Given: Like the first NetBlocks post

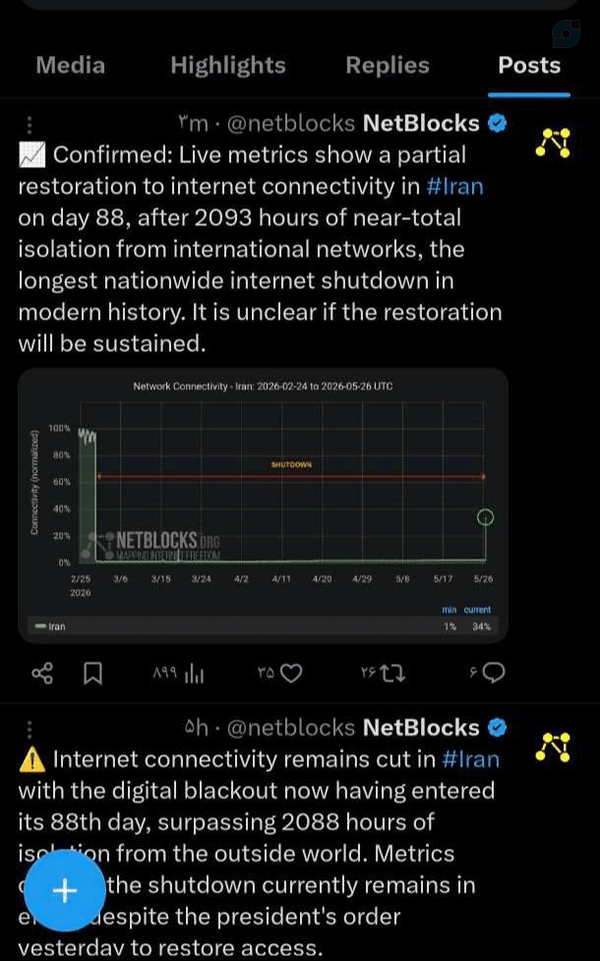Looking at the screenshot, I should pos(291,674).
